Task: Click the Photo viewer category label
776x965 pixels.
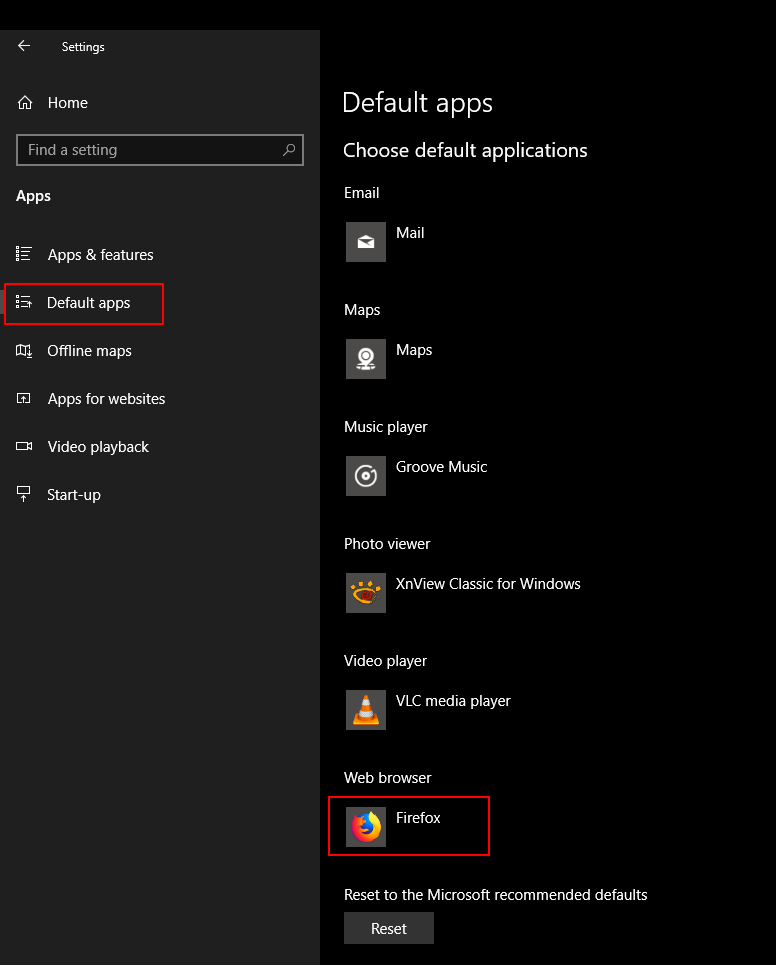Action: pos(387,544)
